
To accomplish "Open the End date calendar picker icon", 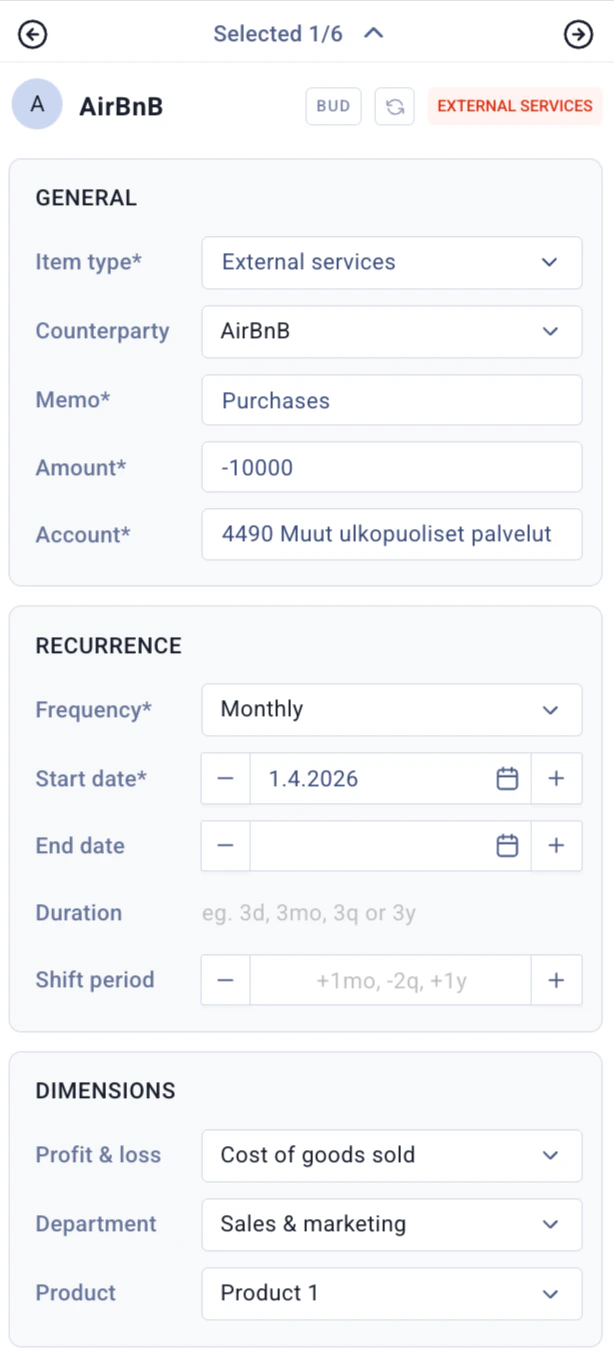I will coord(507,846).
